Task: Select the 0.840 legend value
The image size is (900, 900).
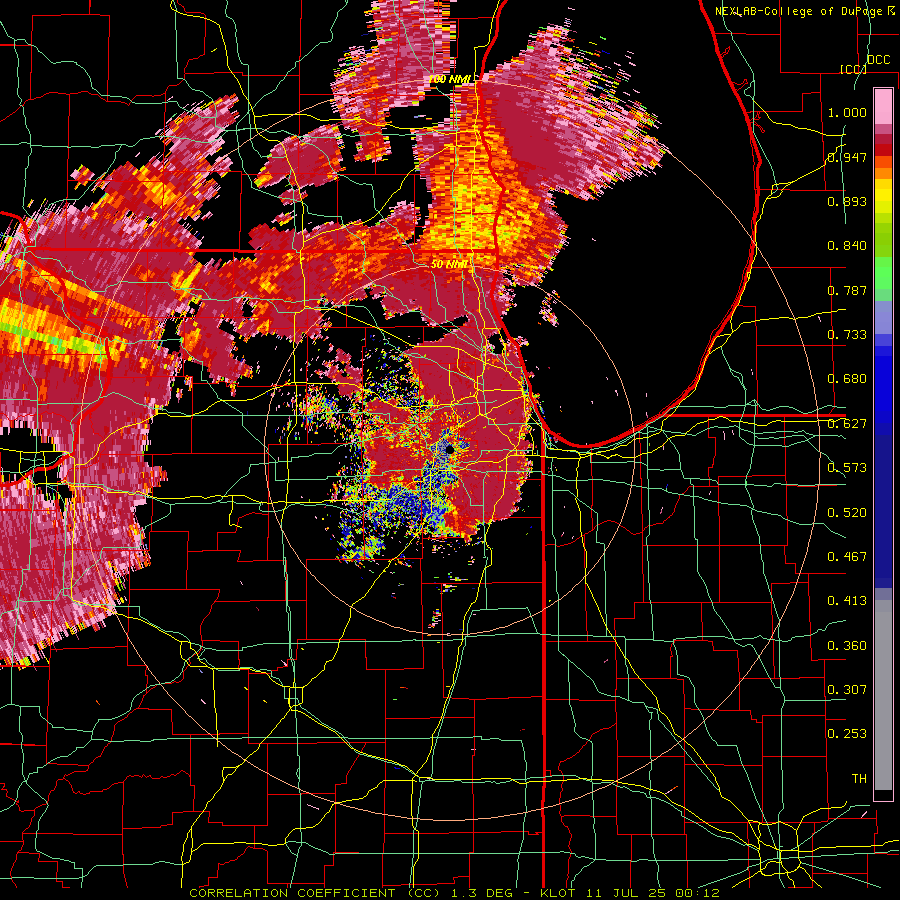Action: pyautogui.click(x=847, y=246)
